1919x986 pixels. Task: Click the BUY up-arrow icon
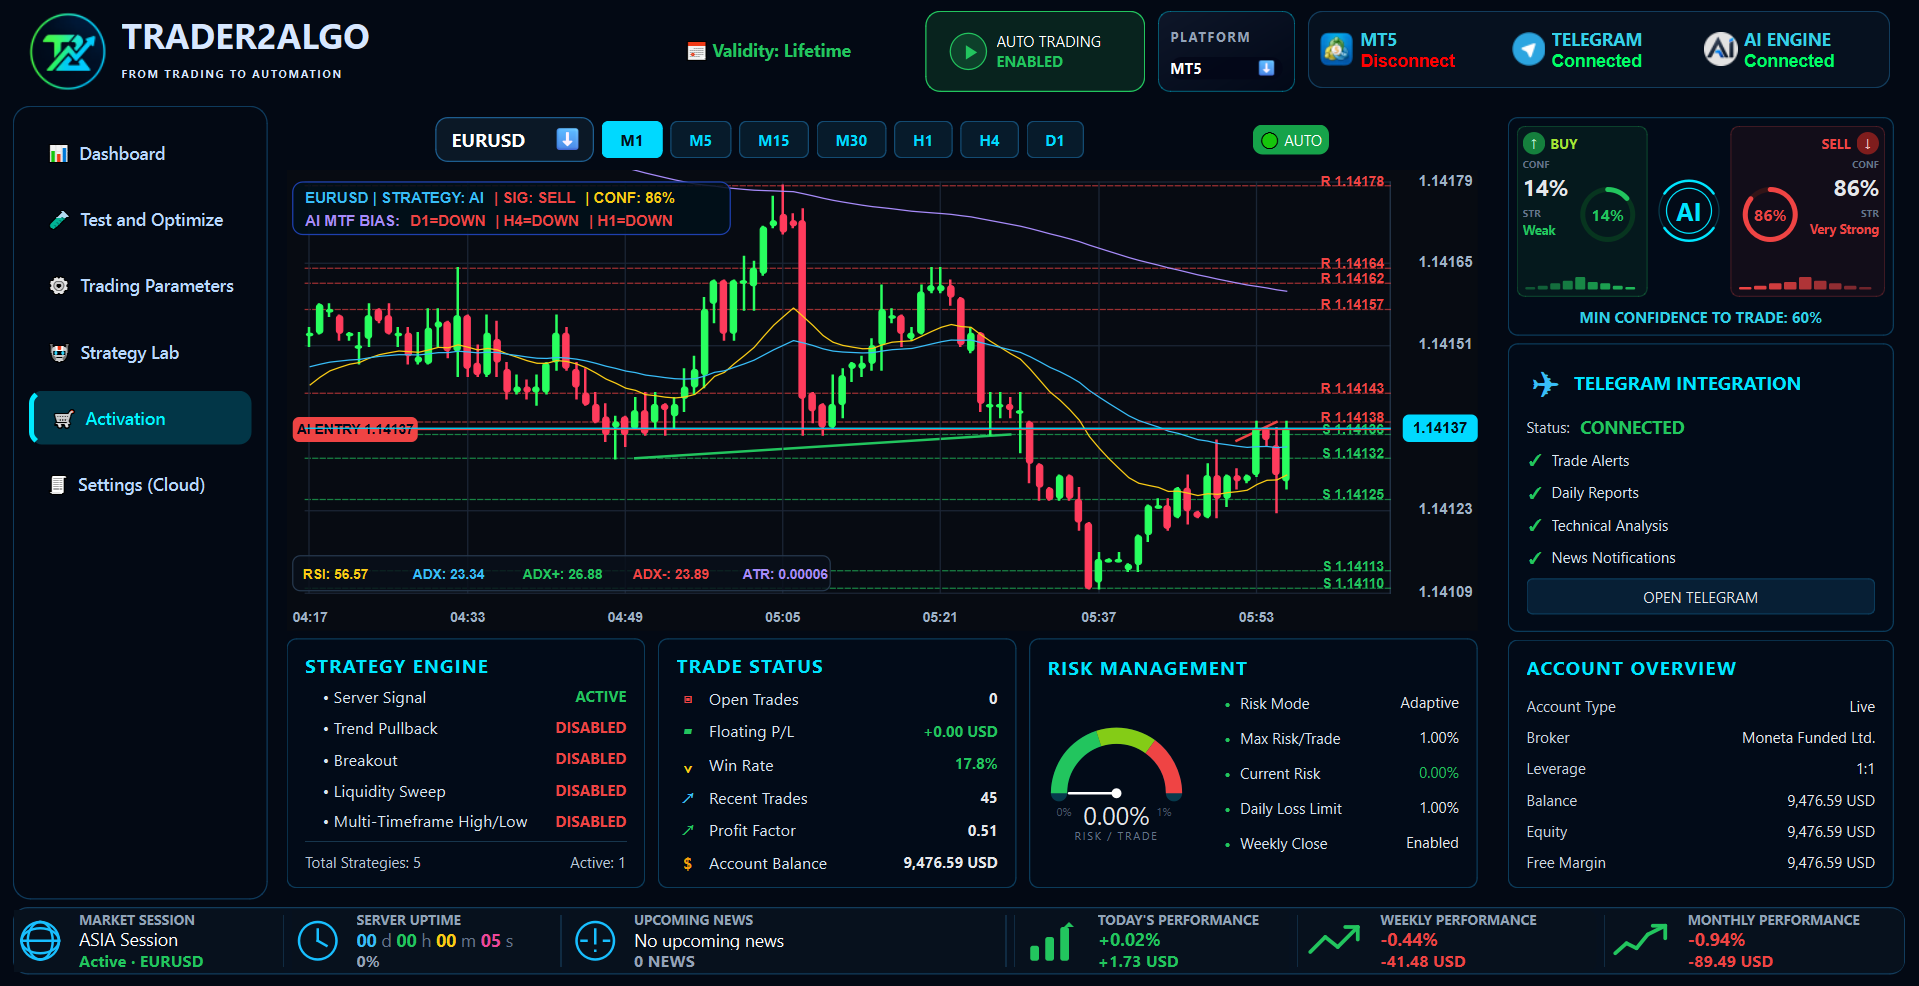[1534, 144]
